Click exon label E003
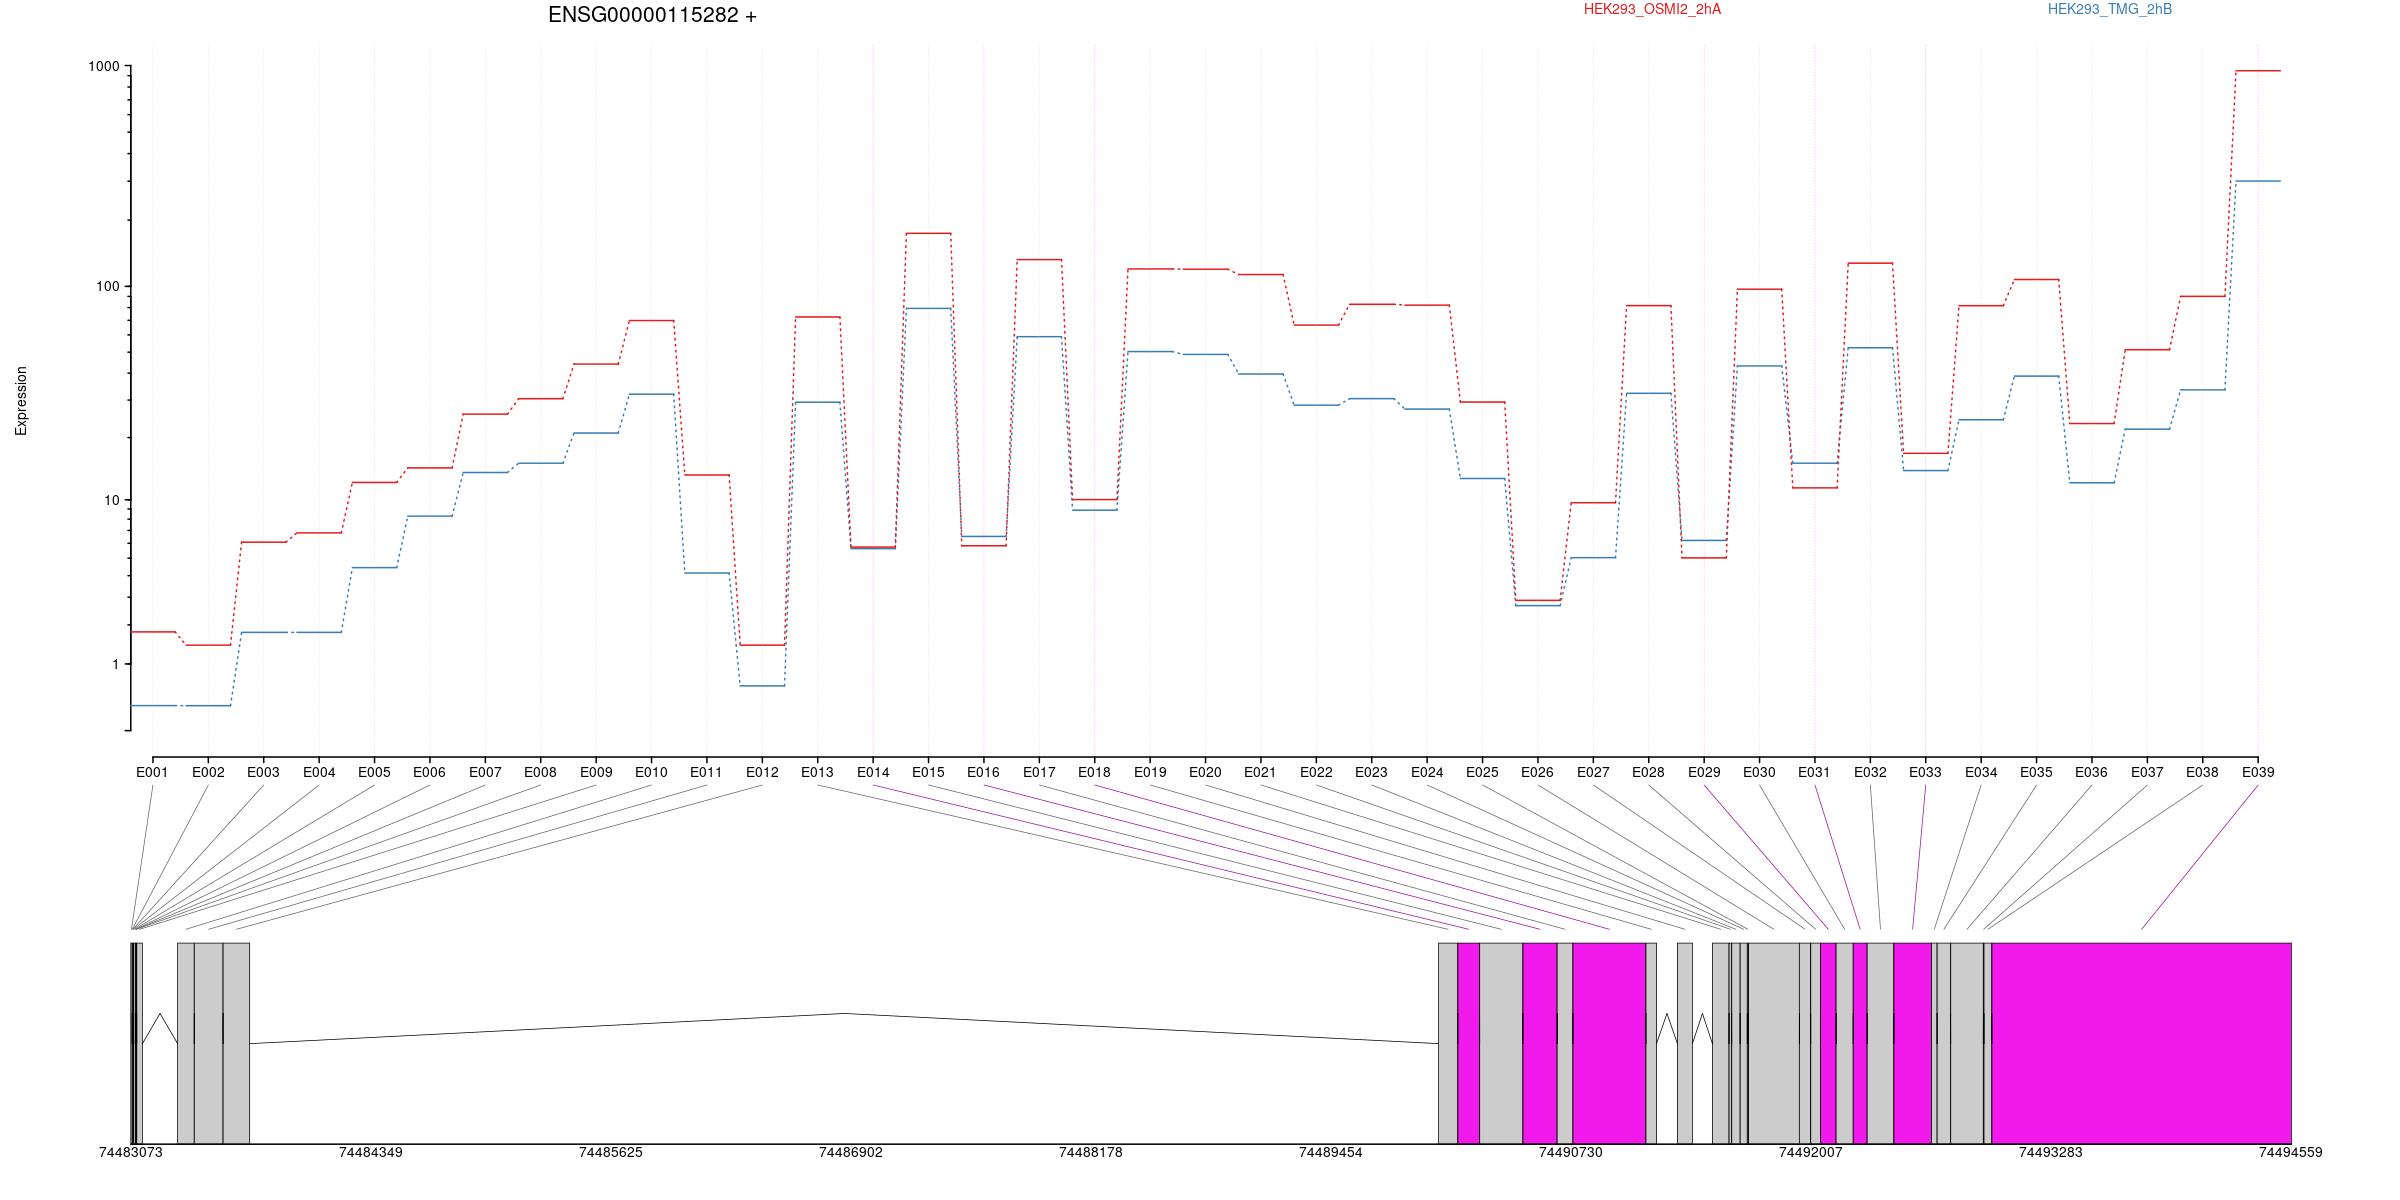This screenshot has width=2400, height=1200. [263, 772]
